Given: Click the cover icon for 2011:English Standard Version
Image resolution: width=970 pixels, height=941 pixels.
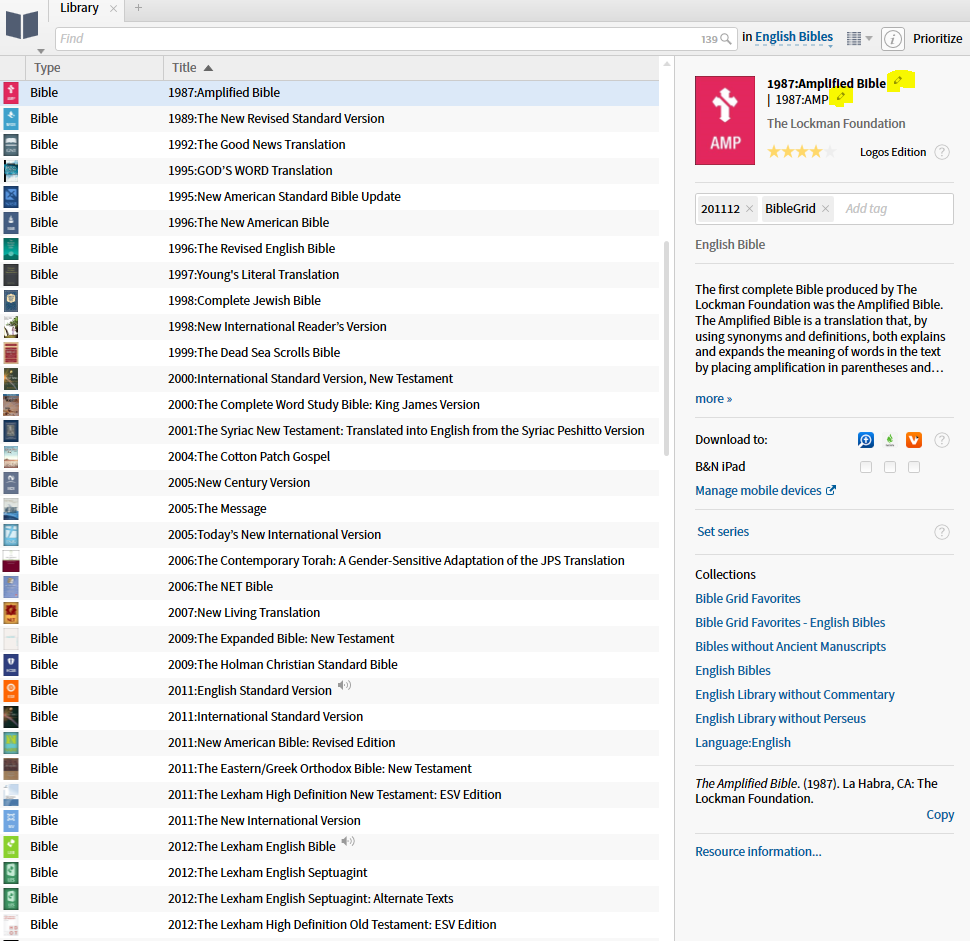Looking at the screenshot, I should point(11,690).
